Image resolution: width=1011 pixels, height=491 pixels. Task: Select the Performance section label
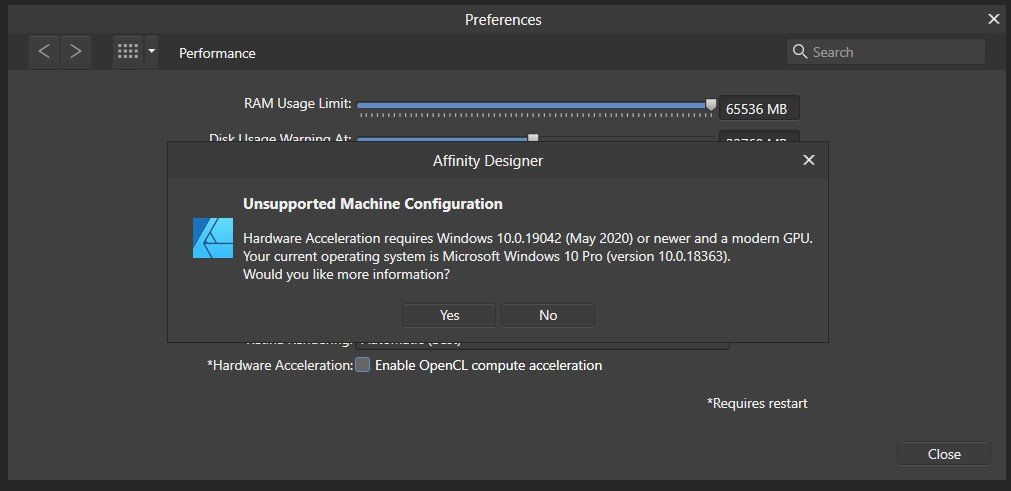217,53
